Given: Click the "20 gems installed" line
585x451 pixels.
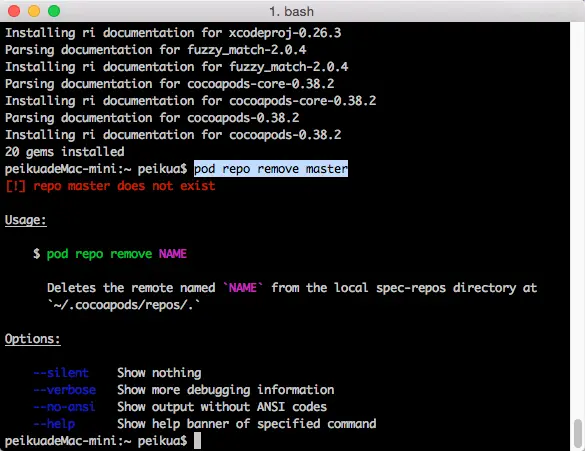Looking at the screenshot, I should pyautogui.click(x=65, y=152).
